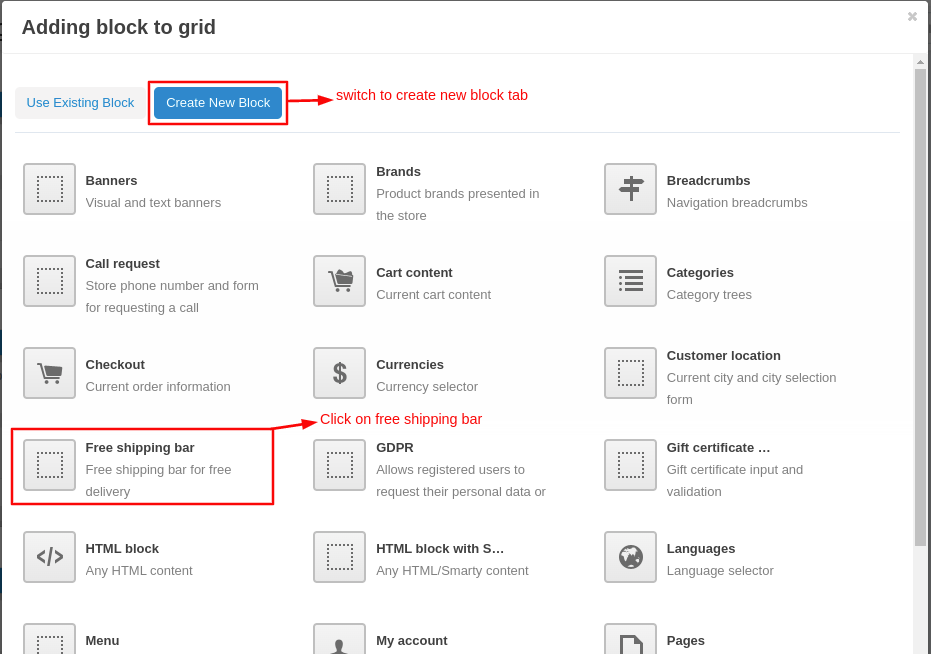Click the Menu title
Image resolution: width=931 pixels, height=654 pixels.
(x=102, y=641)
